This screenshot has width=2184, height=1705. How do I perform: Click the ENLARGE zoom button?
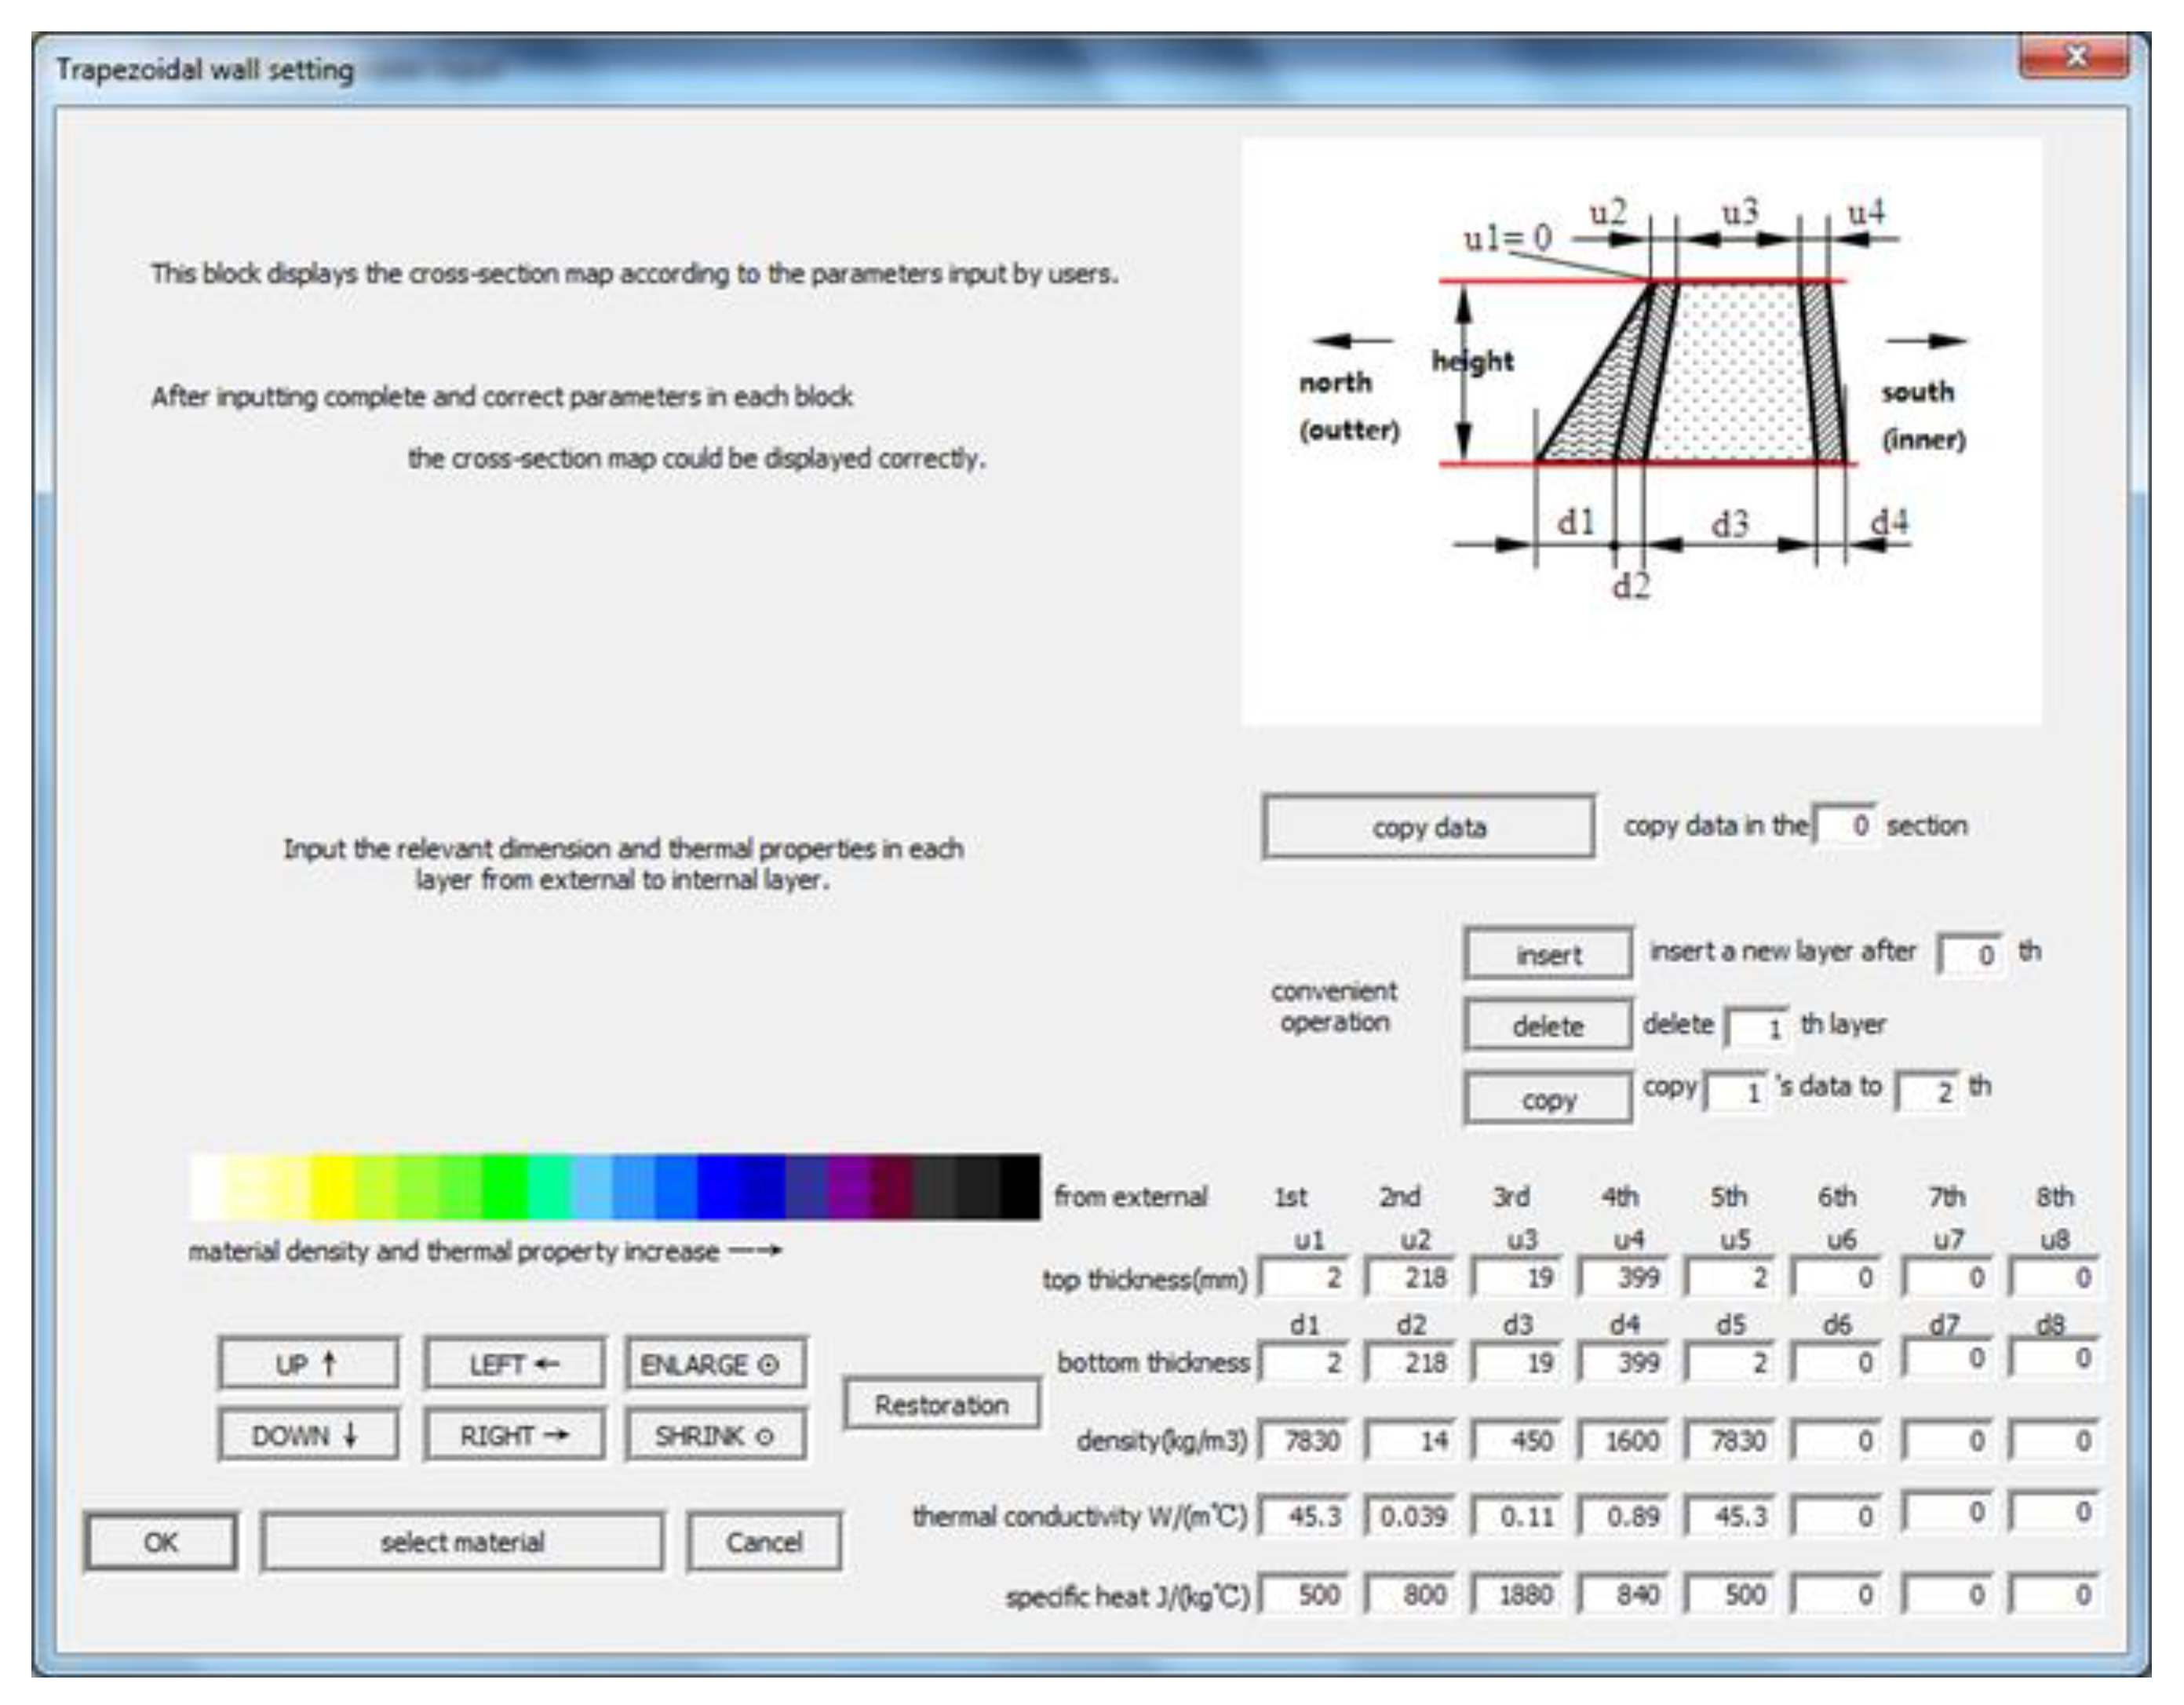[714, 1364]
